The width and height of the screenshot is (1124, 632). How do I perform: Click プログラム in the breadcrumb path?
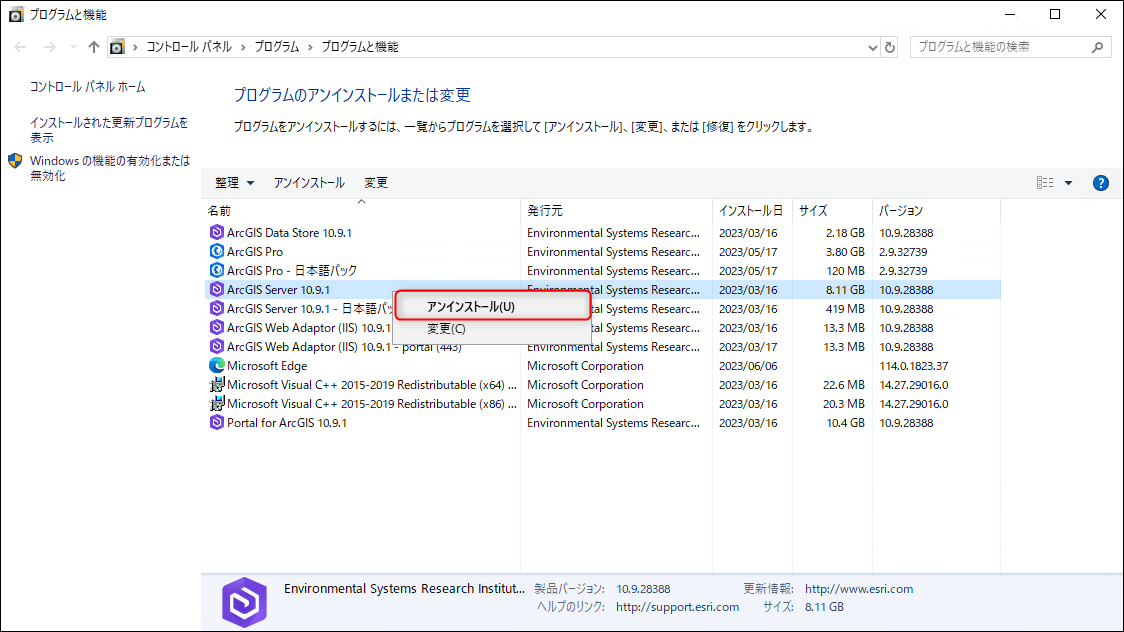pos(277,47)
